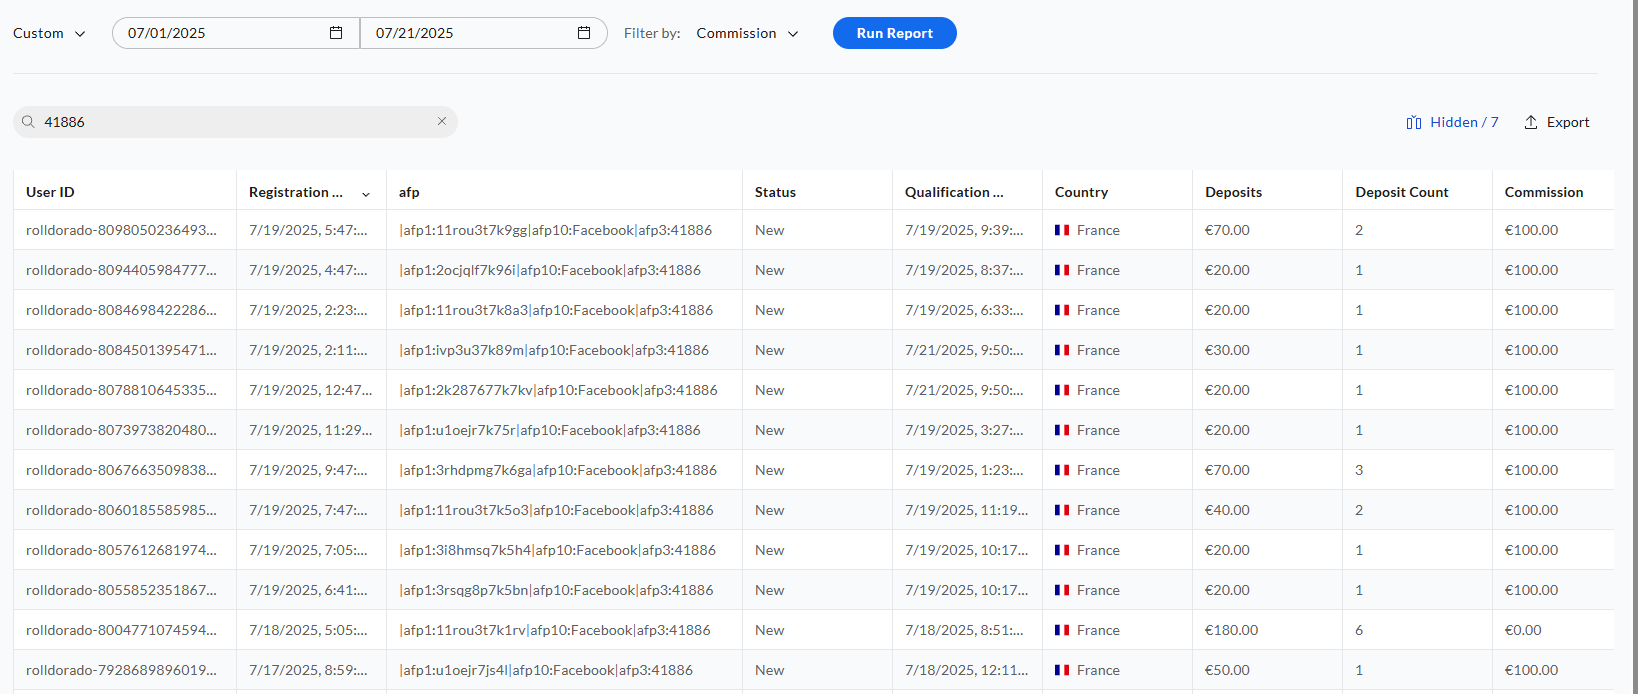Select user rolldorado-8067663509838
1638x694 pixels.
[x=121, y=470]
